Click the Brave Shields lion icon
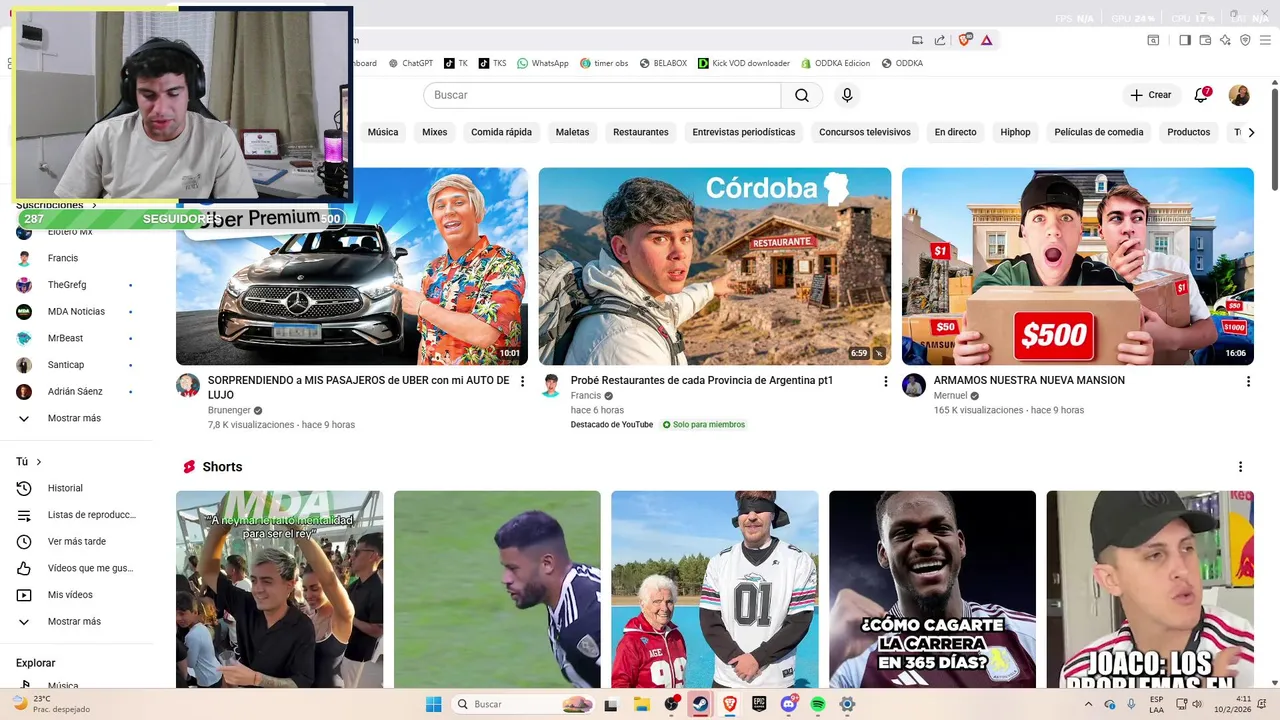This screenshot has width=1280, height=720. (x=964, y=40)
